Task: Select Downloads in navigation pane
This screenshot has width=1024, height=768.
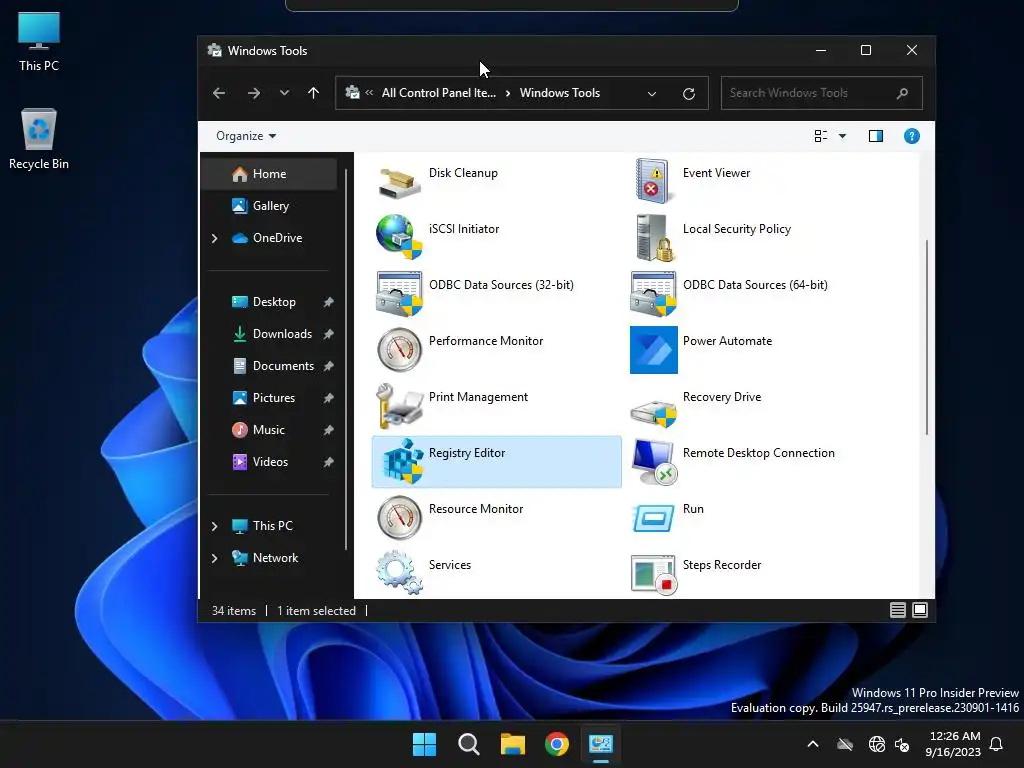Action: pyautogui.click(x=272, y=334)
